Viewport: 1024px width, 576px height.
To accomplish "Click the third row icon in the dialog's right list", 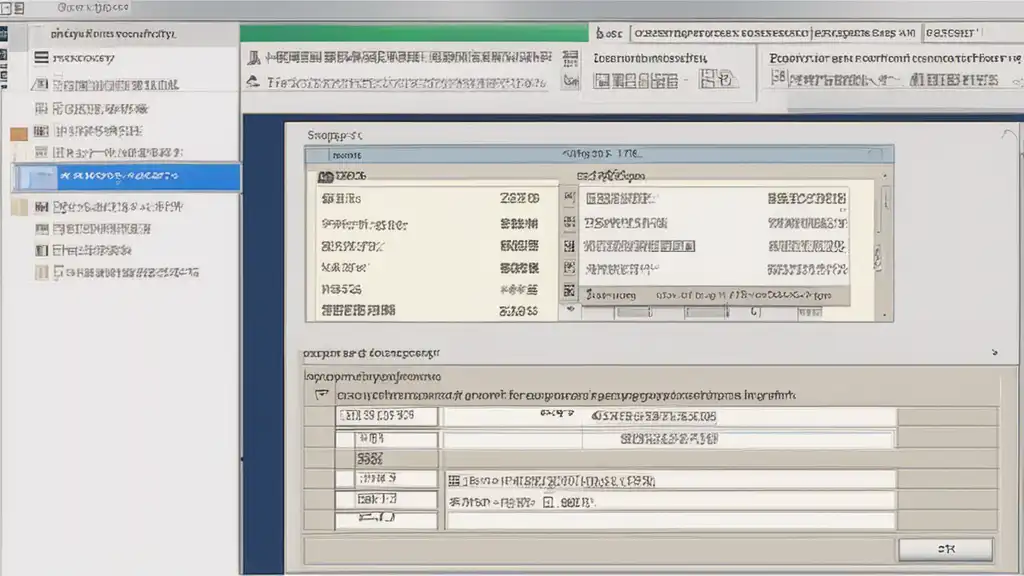I will 569,245.
